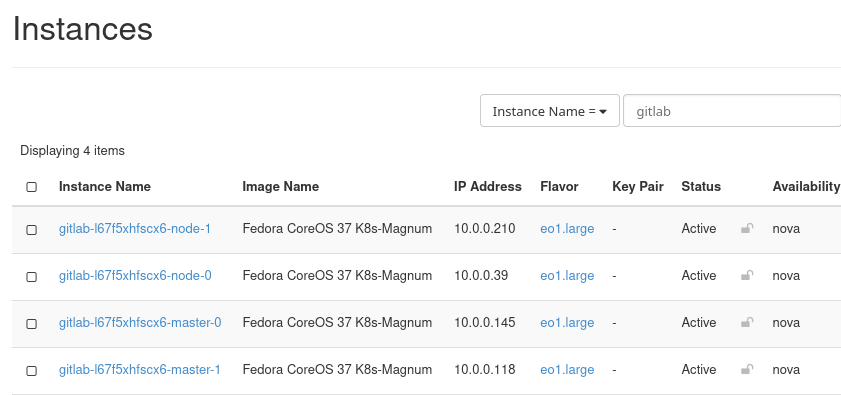This screenshot has height=395, width=841.
Task: Click the lock icon in node-0 row
Action: 747,275
